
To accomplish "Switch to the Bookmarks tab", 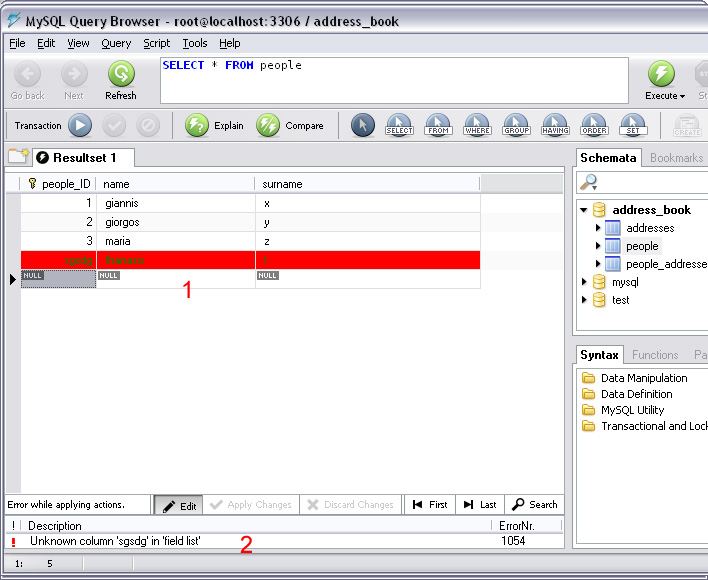I will pos(676,158).
